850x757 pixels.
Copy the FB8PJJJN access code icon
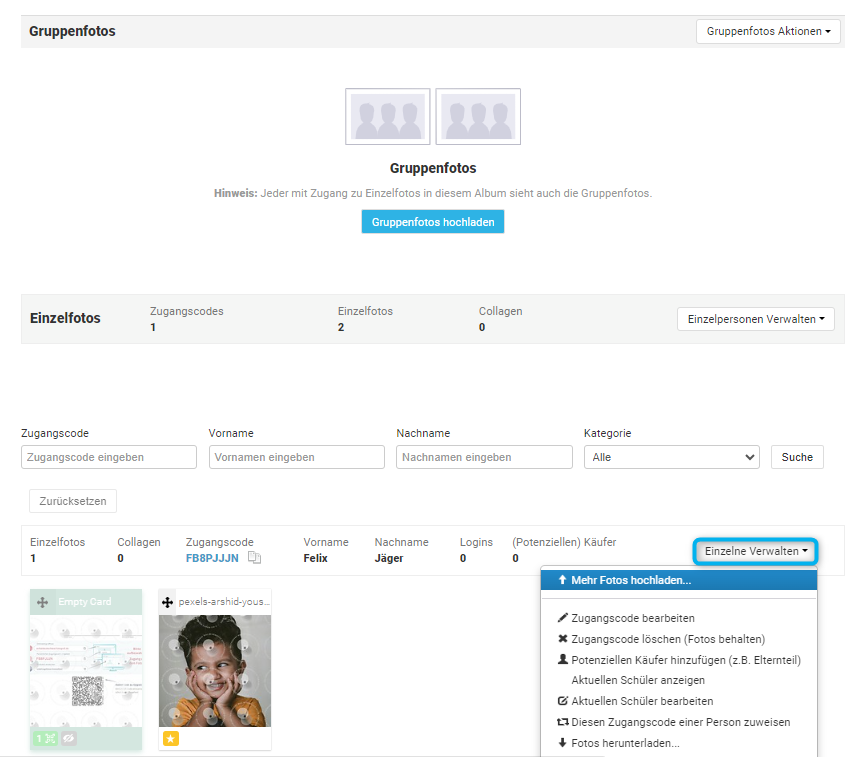[254, 557]
